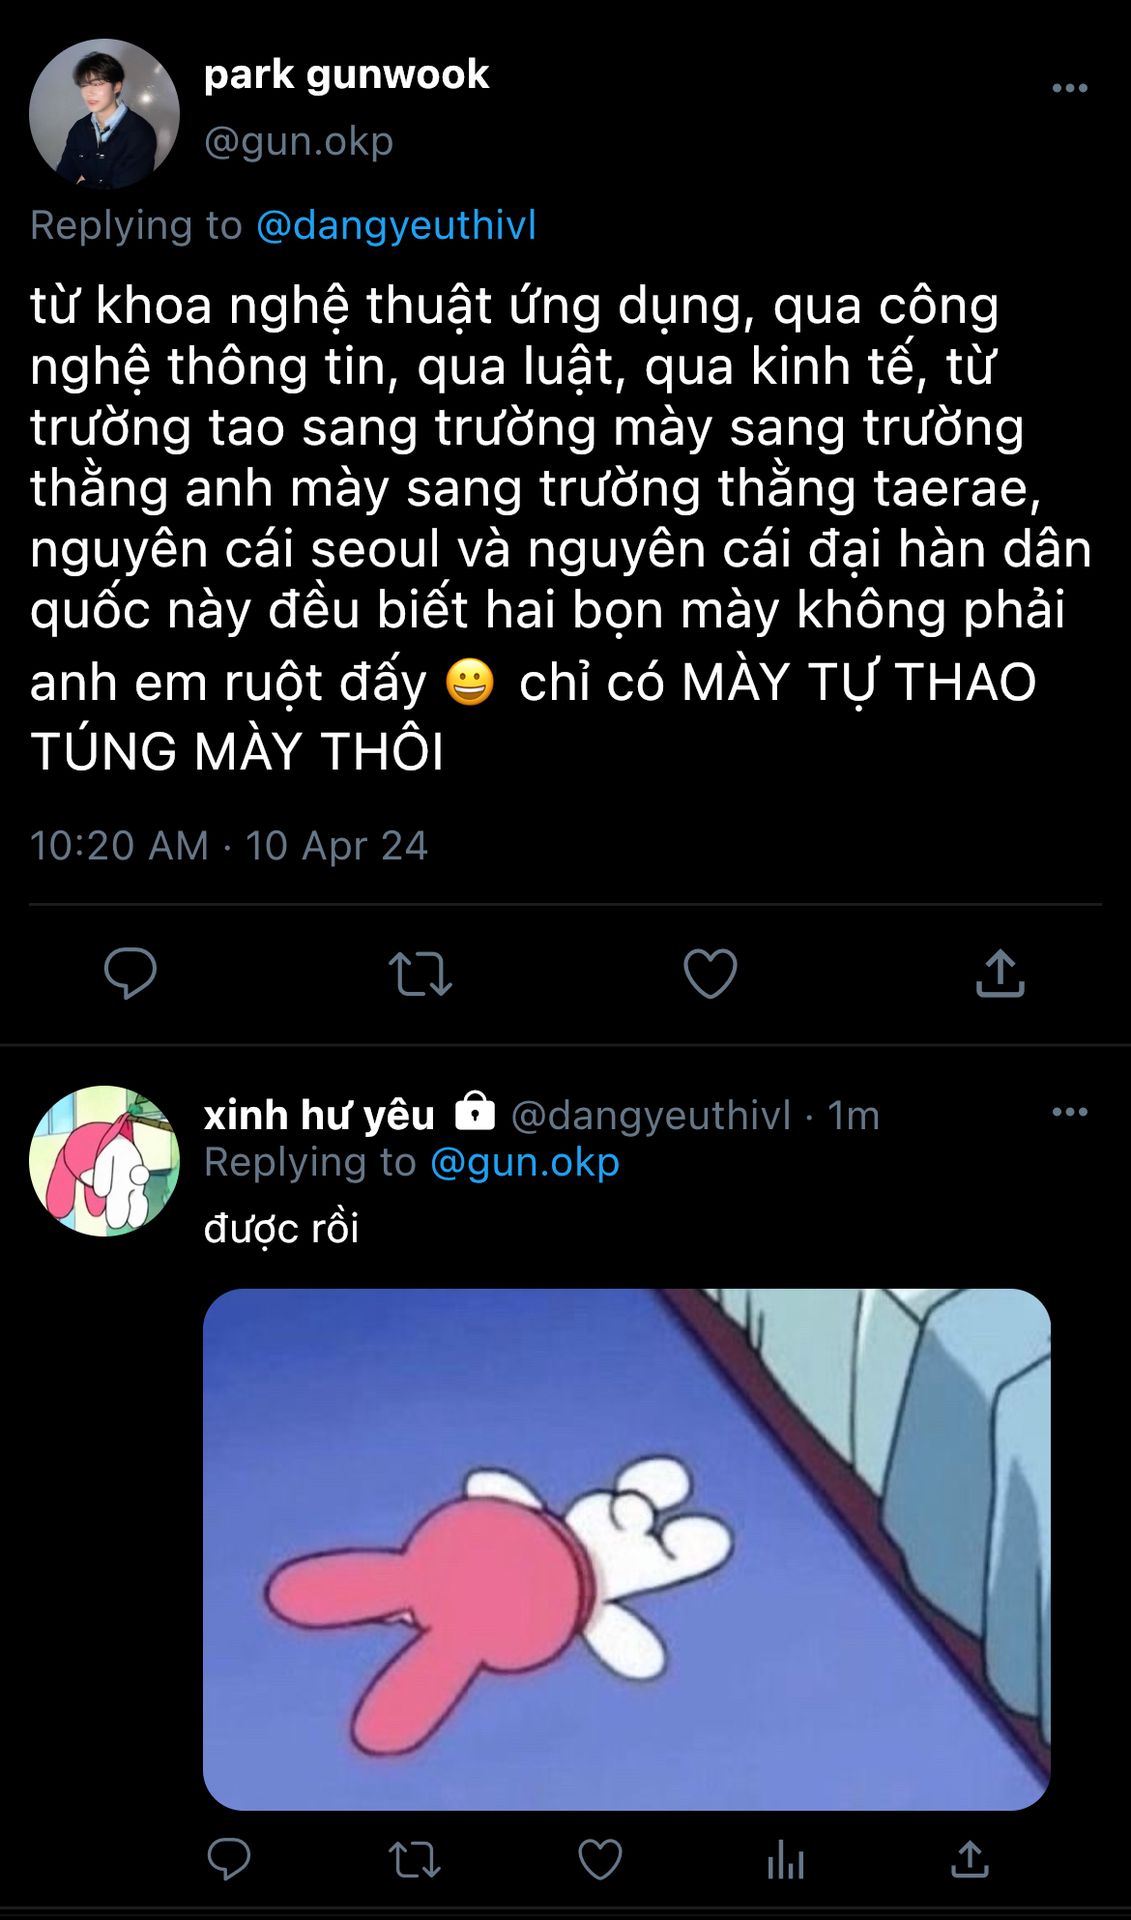Open the pink cartoon image attachment

627,1549
